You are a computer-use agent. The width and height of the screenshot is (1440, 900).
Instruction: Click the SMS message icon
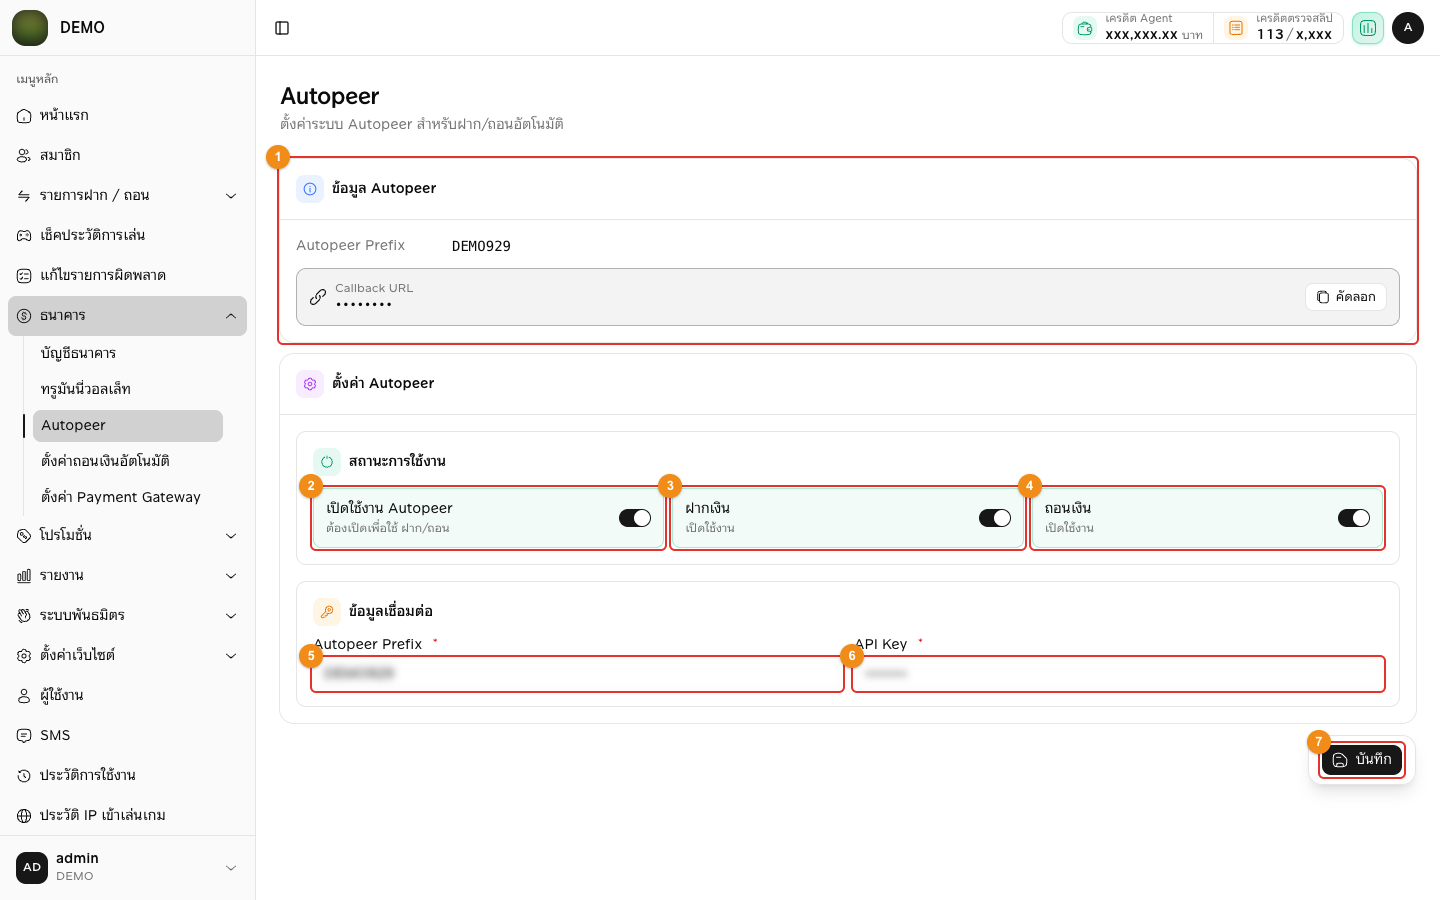tap(24, 736)
